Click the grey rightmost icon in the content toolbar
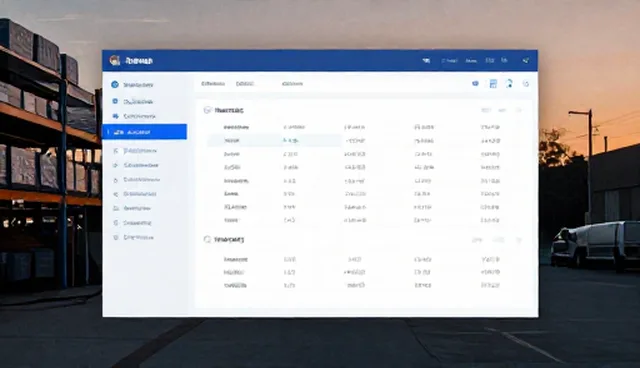 (x=526, y=84)
